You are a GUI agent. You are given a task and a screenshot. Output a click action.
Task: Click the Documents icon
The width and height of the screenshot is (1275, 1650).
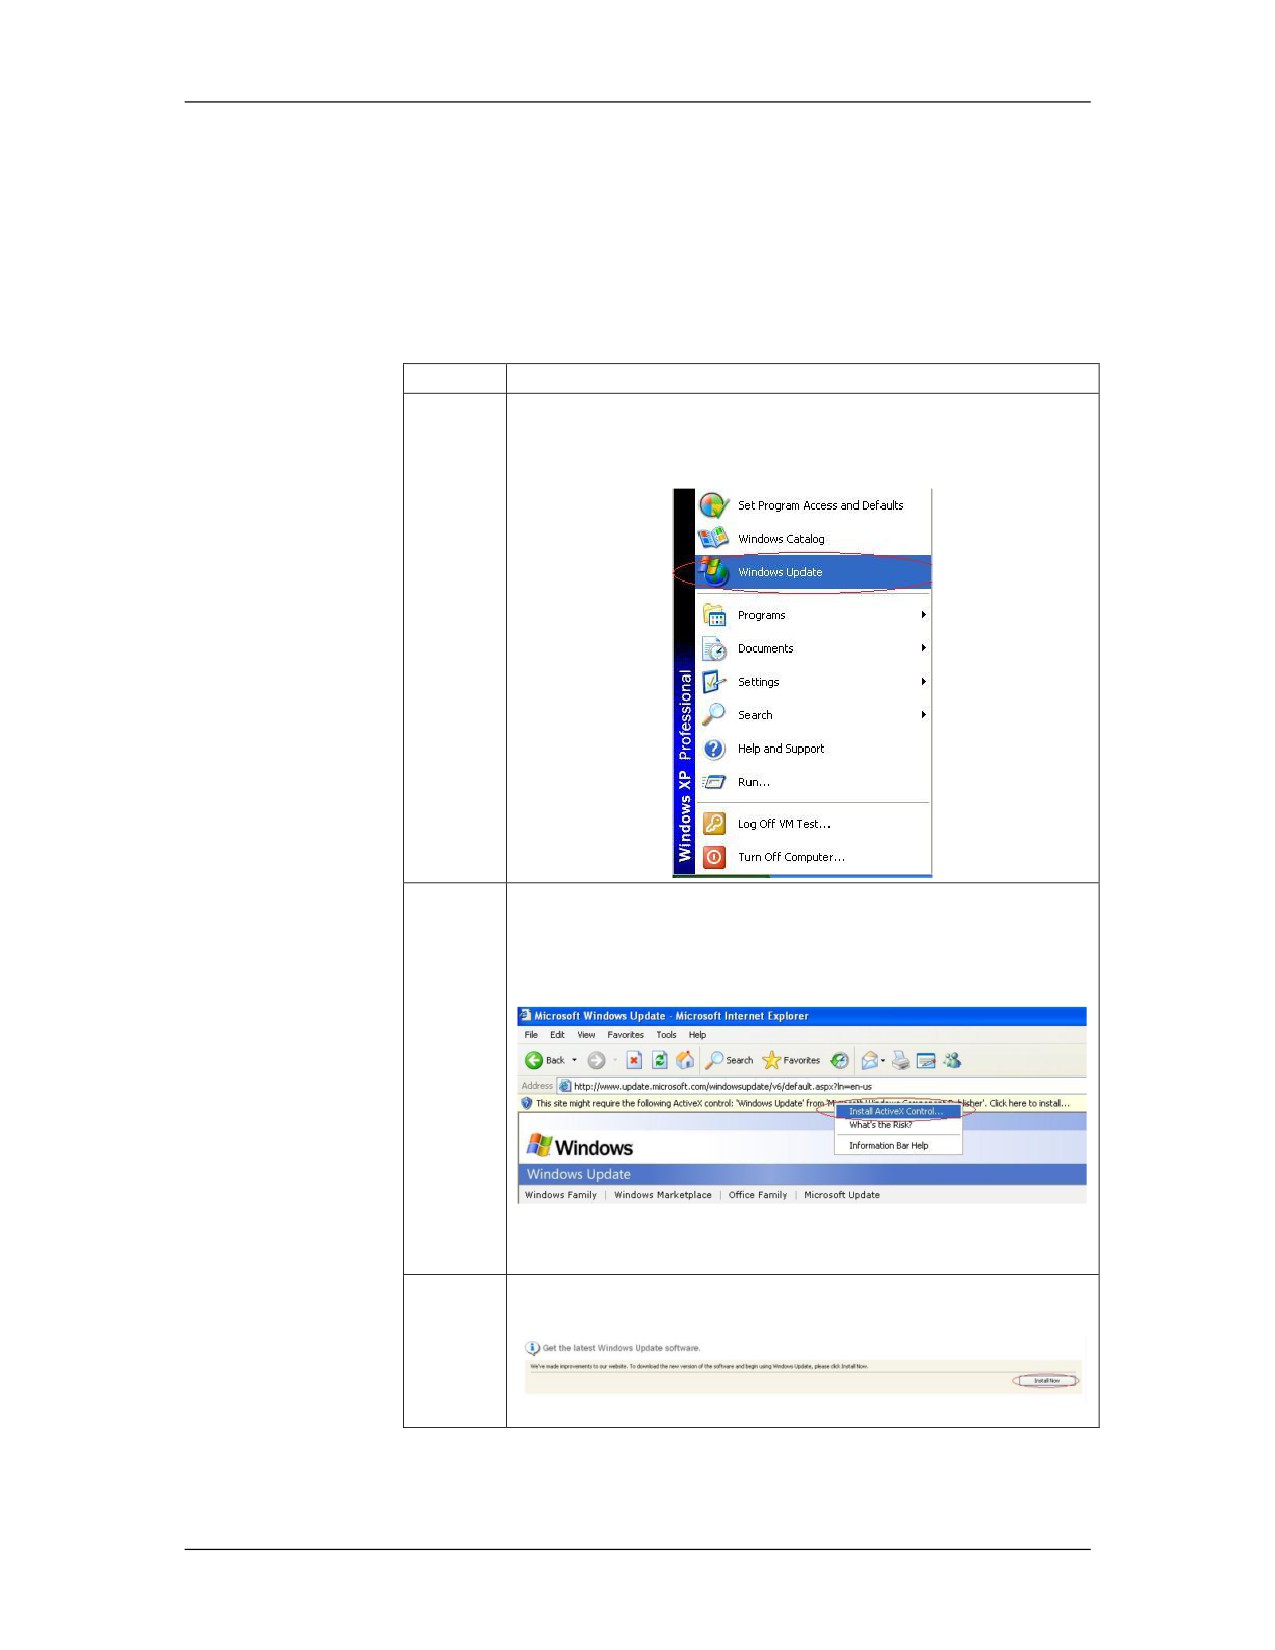[x=714, y=649]
